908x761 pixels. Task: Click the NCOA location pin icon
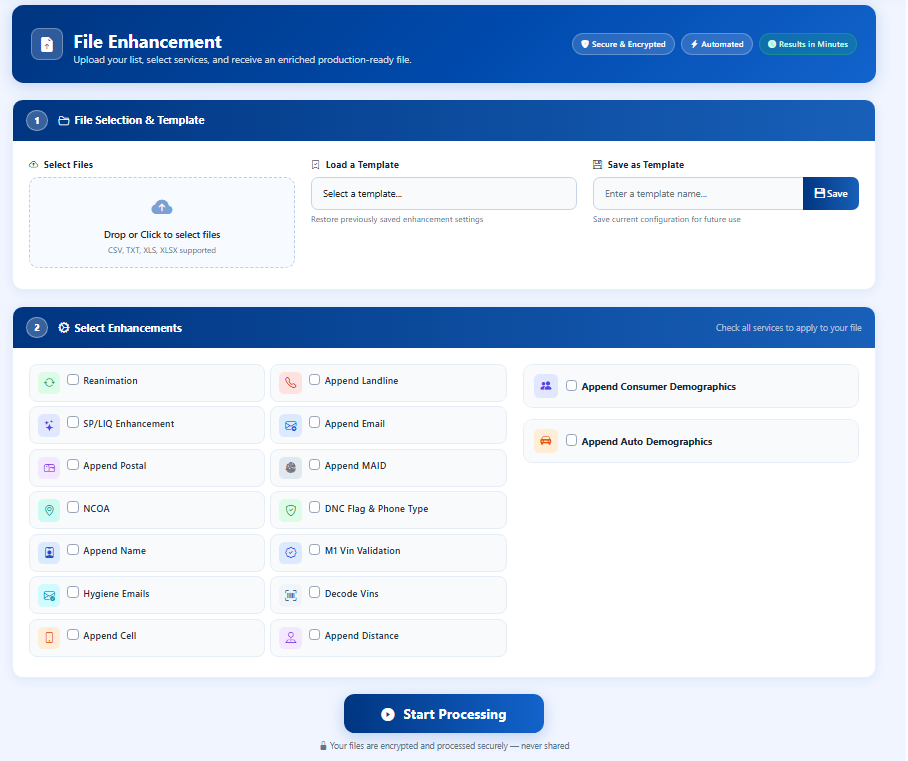coord(49,510)
